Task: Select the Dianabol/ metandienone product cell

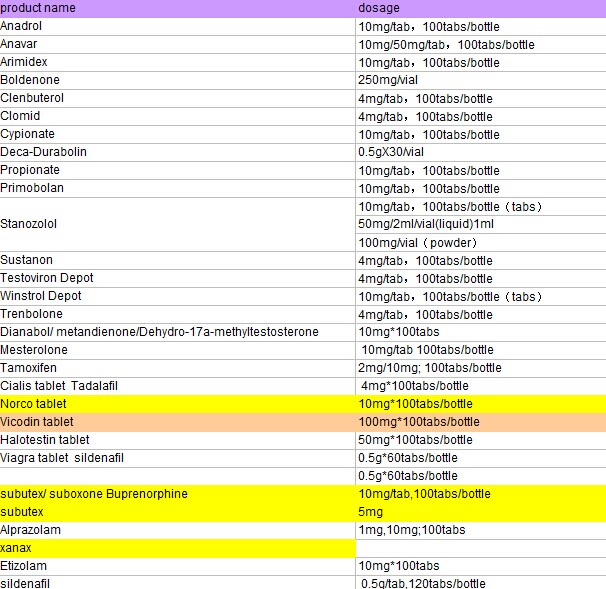Action: tap(177, 332)
